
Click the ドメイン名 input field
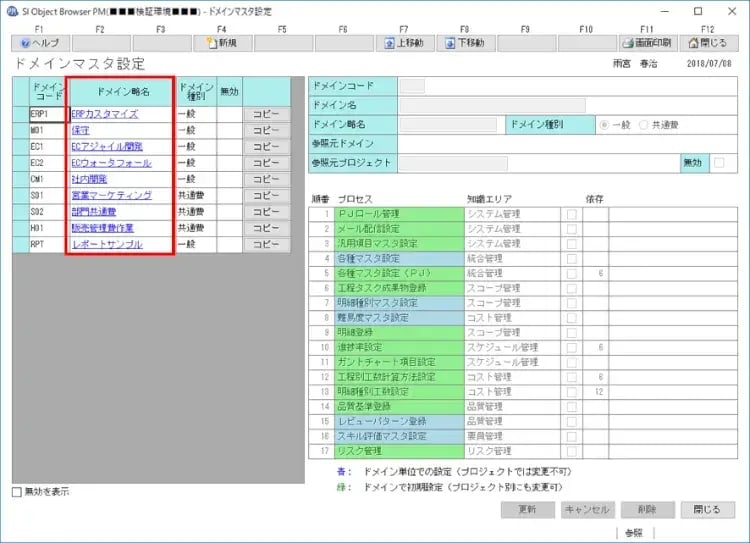coord(492,105)
